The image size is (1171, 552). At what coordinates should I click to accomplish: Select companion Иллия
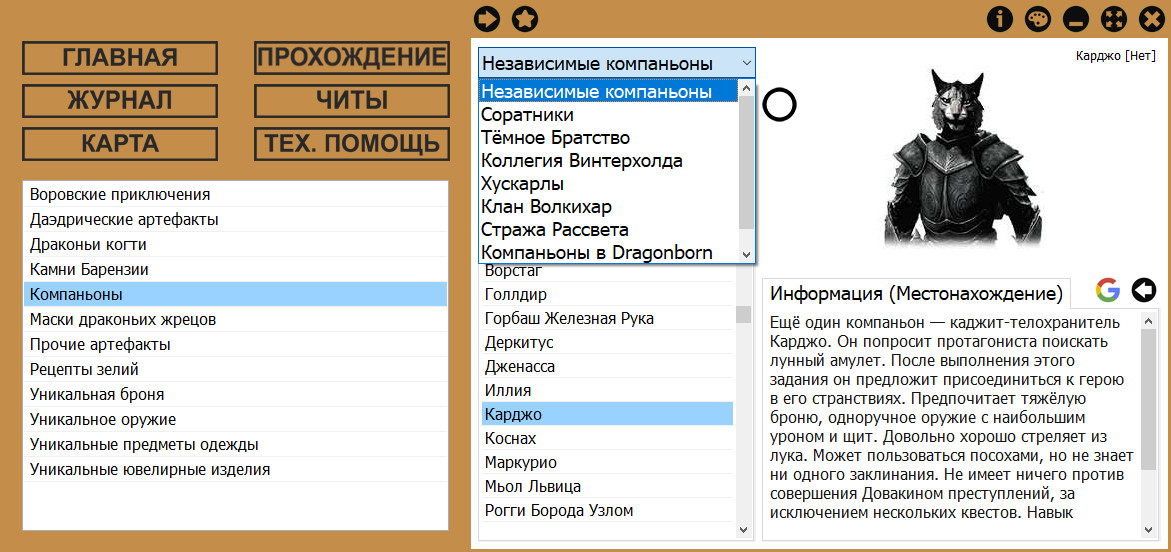[607, 390]
